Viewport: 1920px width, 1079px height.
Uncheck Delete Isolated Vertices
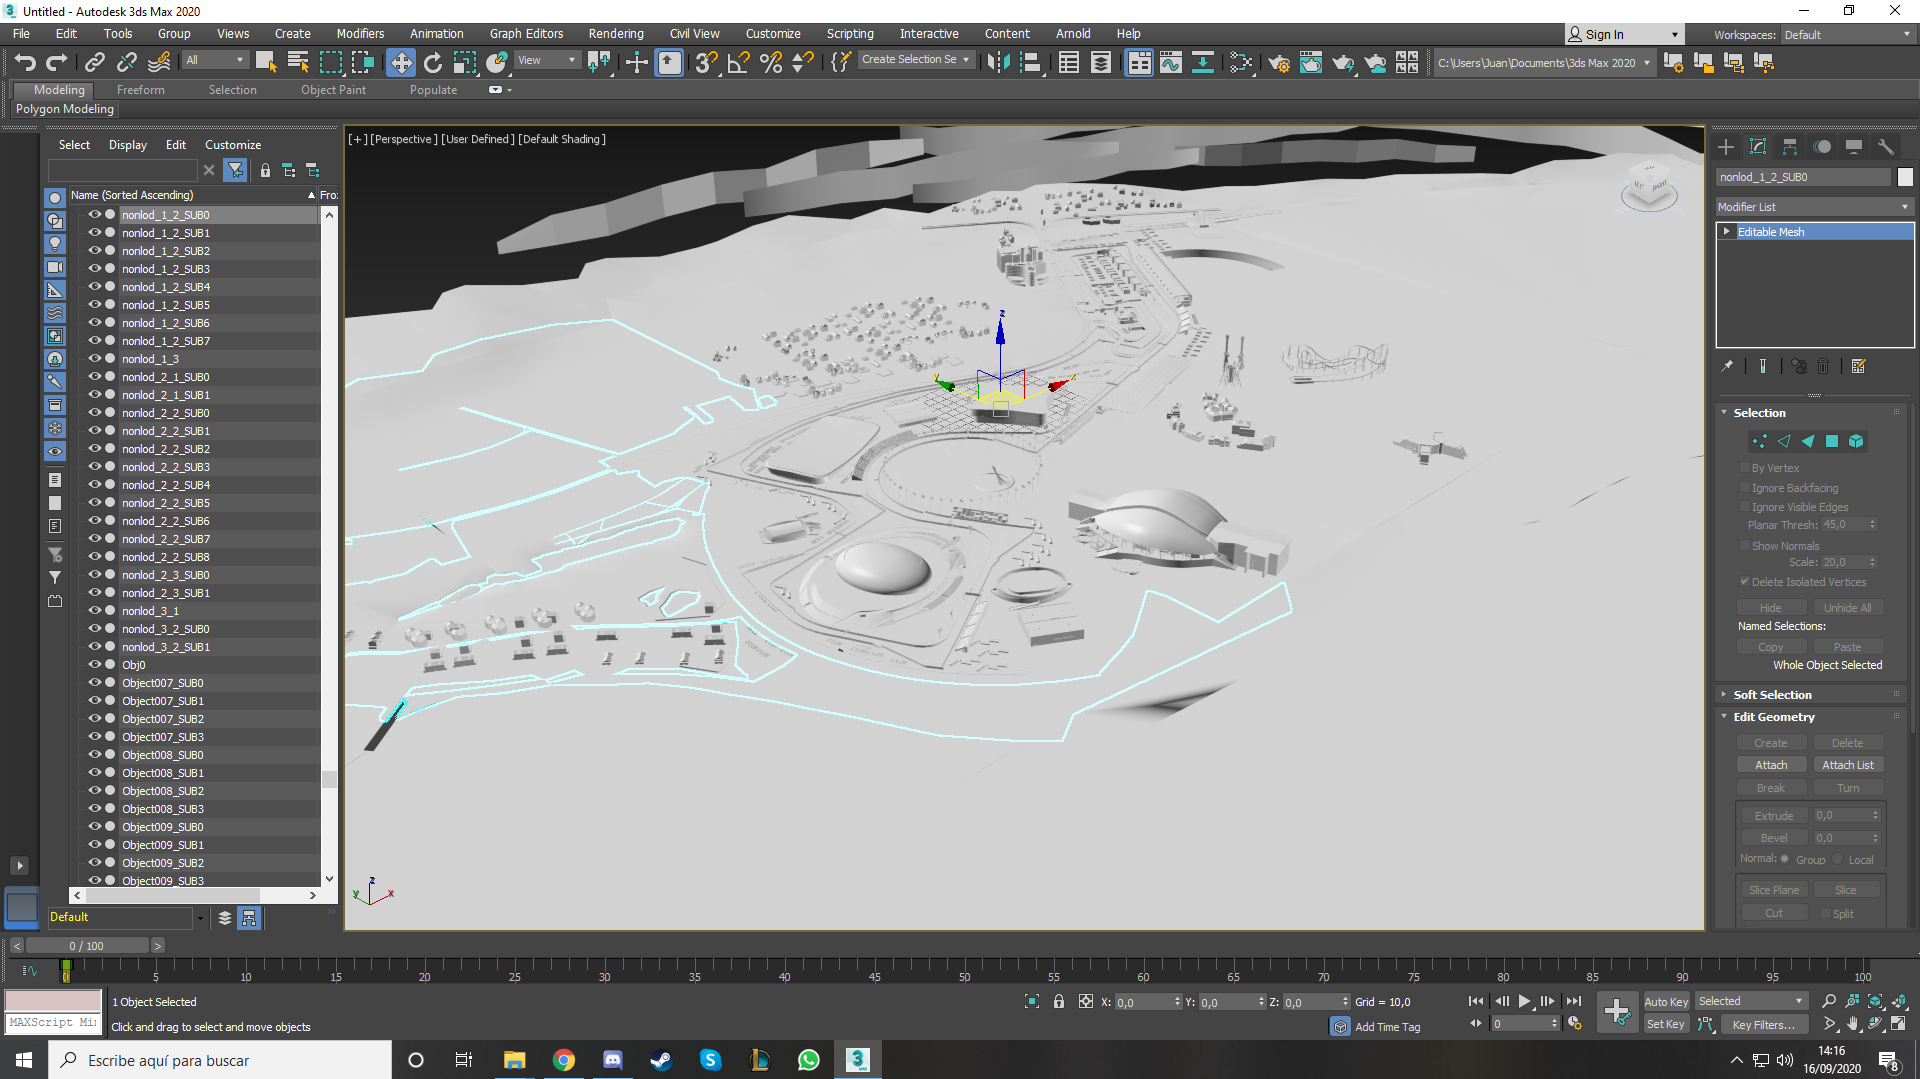click(1745, 582)
